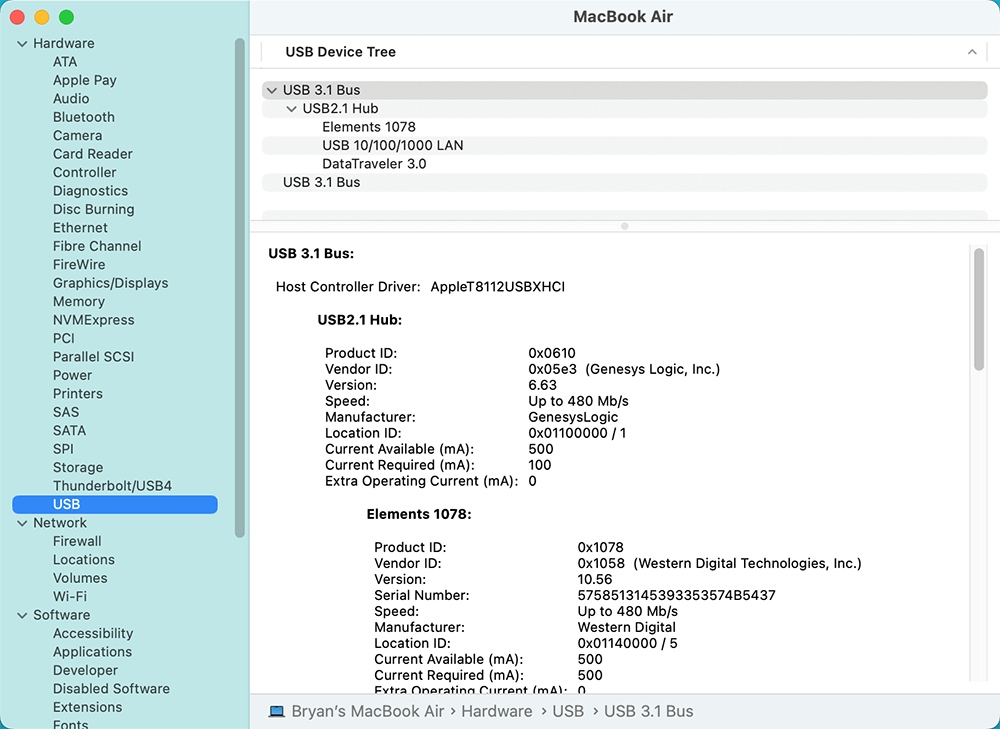Select USB 10/100/1000 LAN device
Viewport: 1000px width, 729px height.
coord(391,145)
